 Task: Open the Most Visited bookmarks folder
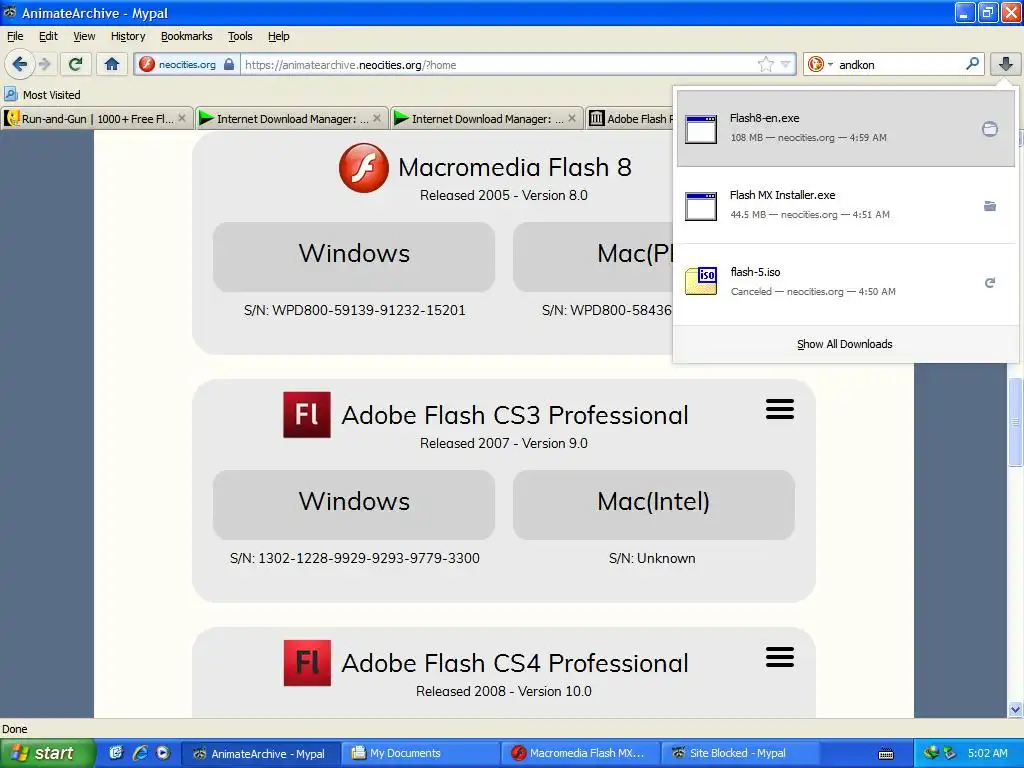42,95
